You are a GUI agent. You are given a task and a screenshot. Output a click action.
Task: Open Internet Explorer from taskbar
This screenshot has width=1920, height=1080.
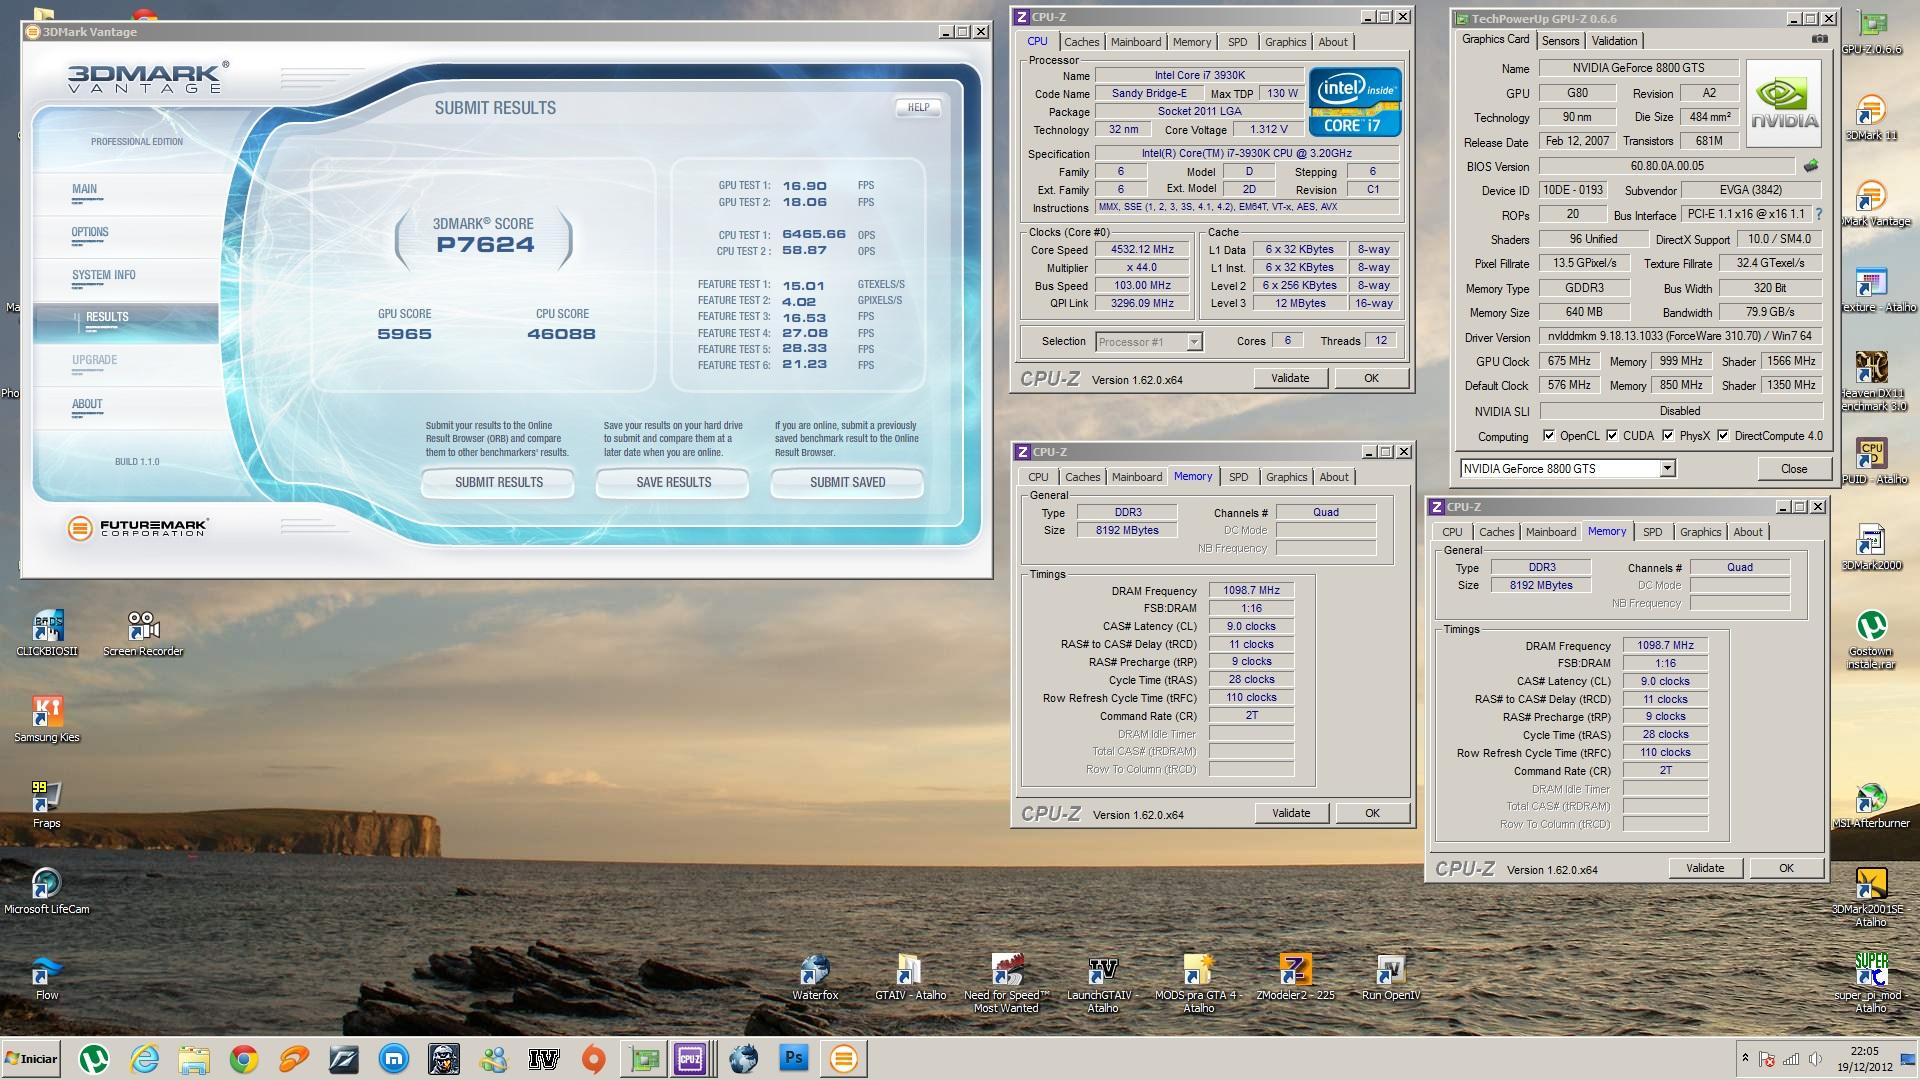(x=144, y=1059)
